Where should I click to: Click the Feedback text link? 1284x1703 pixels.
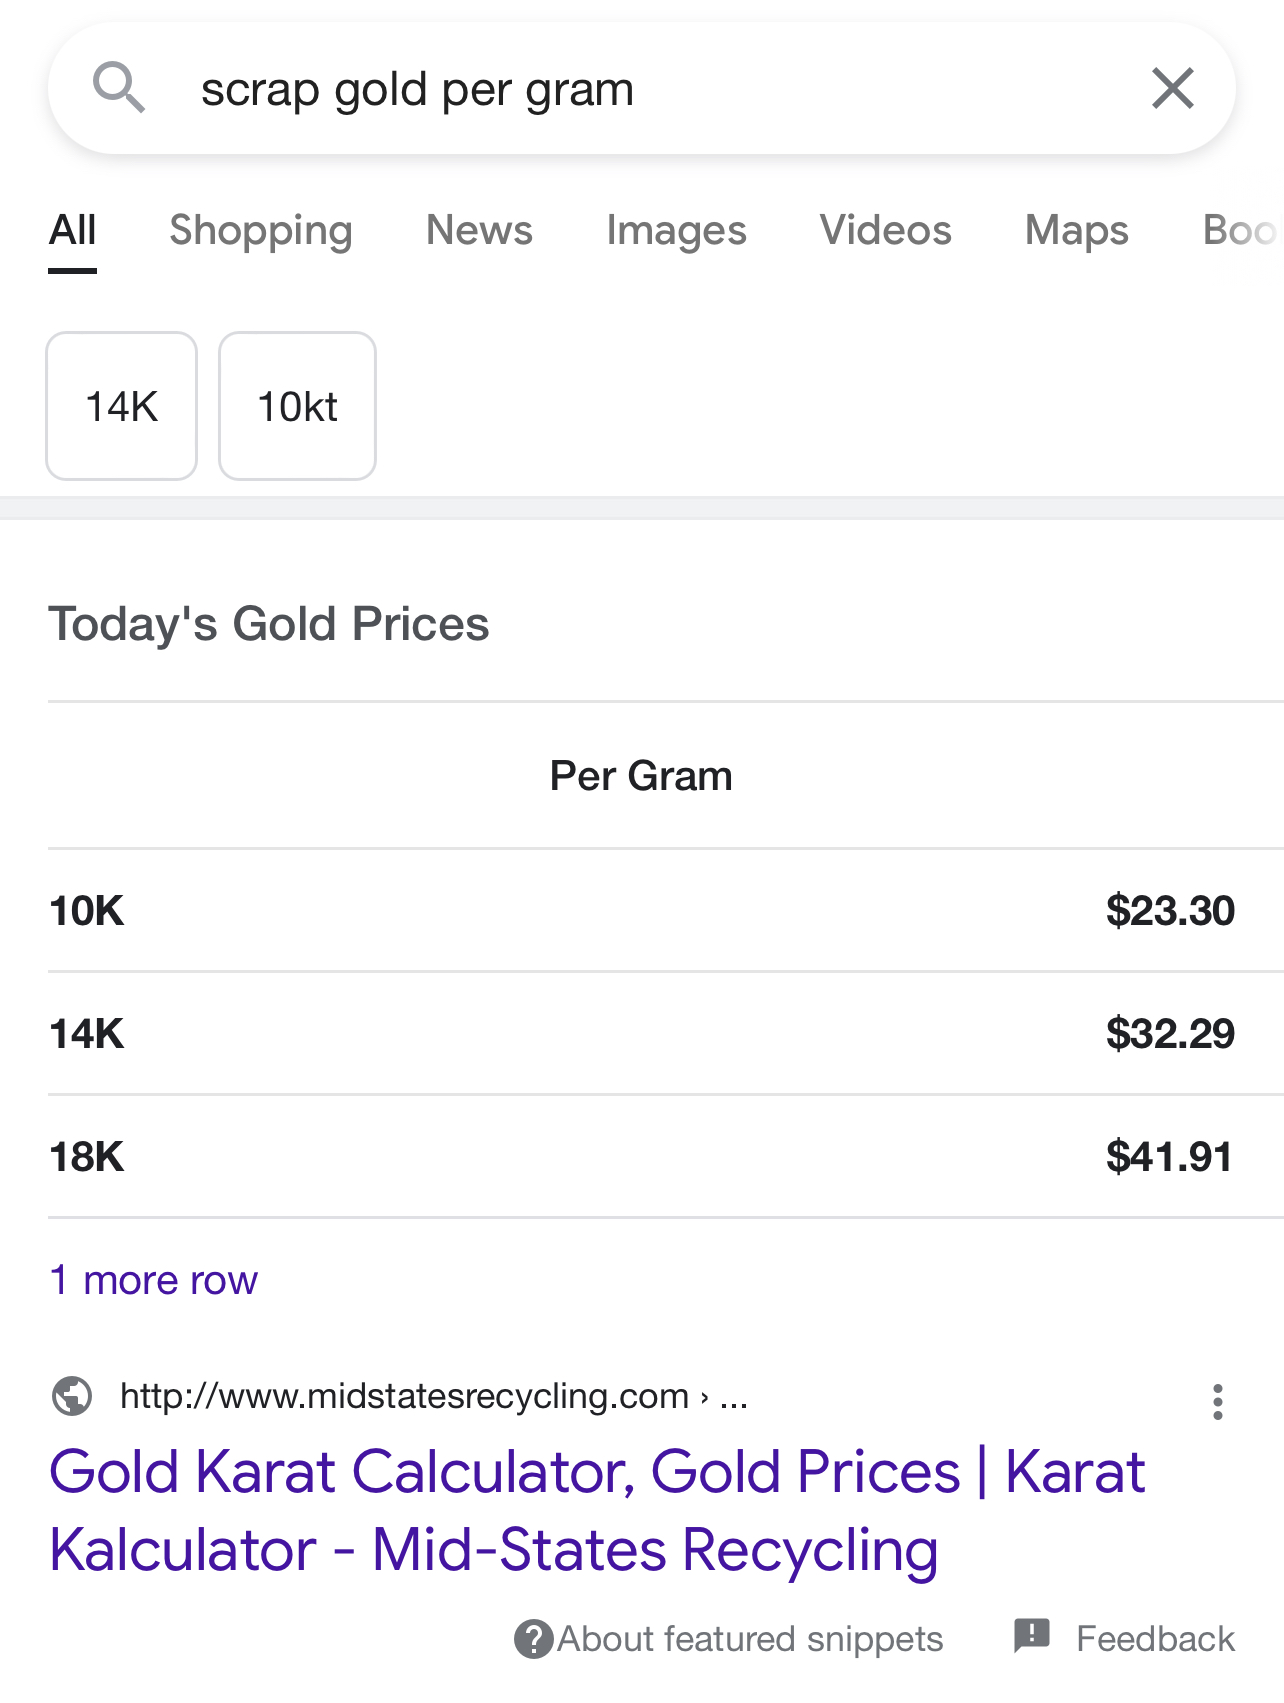click(1155, 1639)
